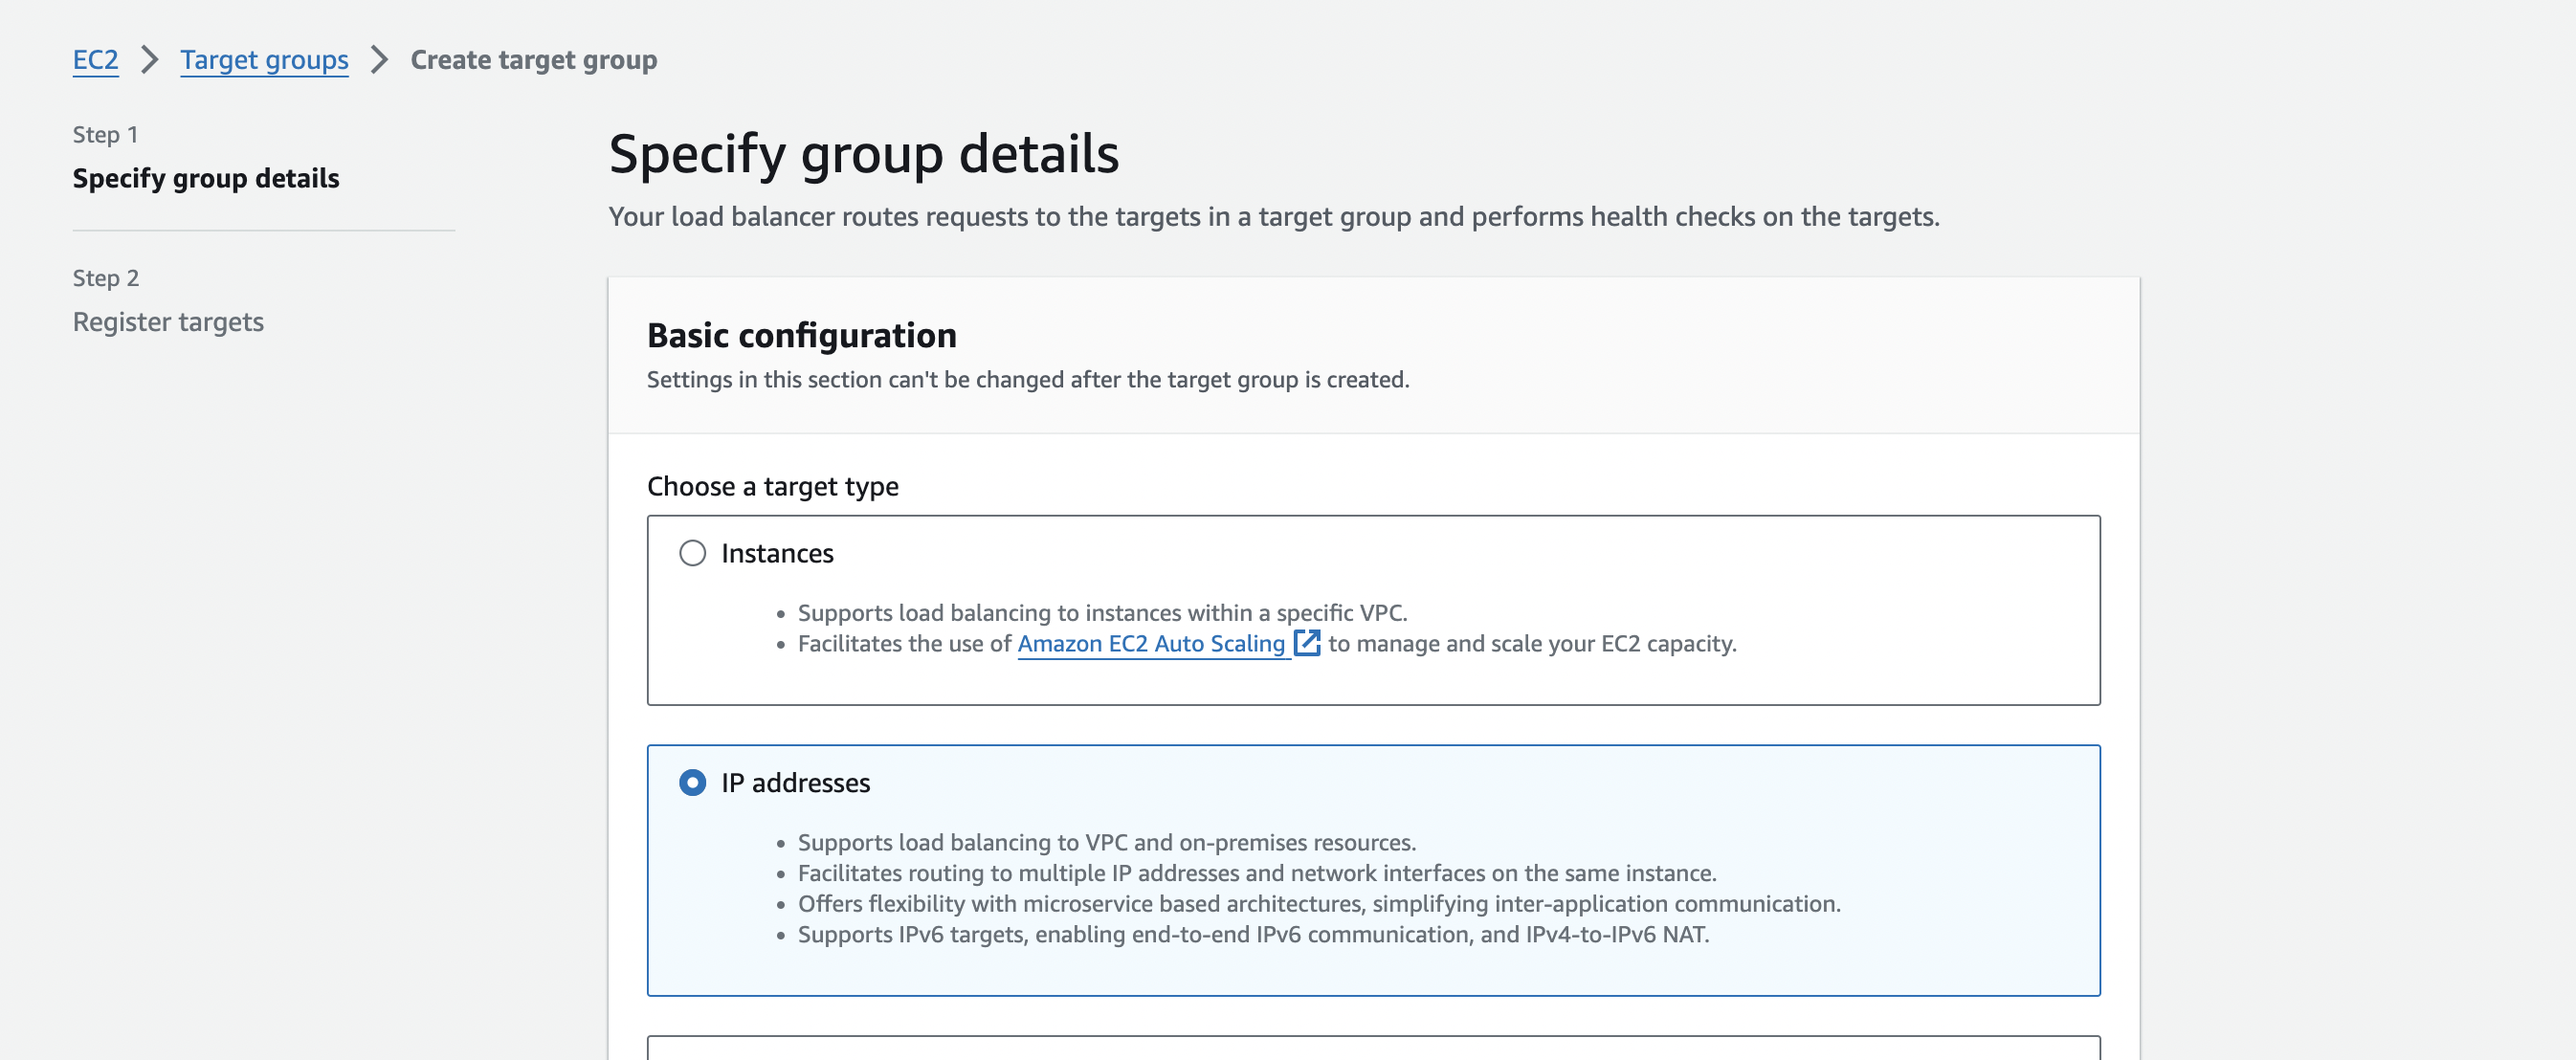Open the Target groups breadcrumb link

(264, 60)
